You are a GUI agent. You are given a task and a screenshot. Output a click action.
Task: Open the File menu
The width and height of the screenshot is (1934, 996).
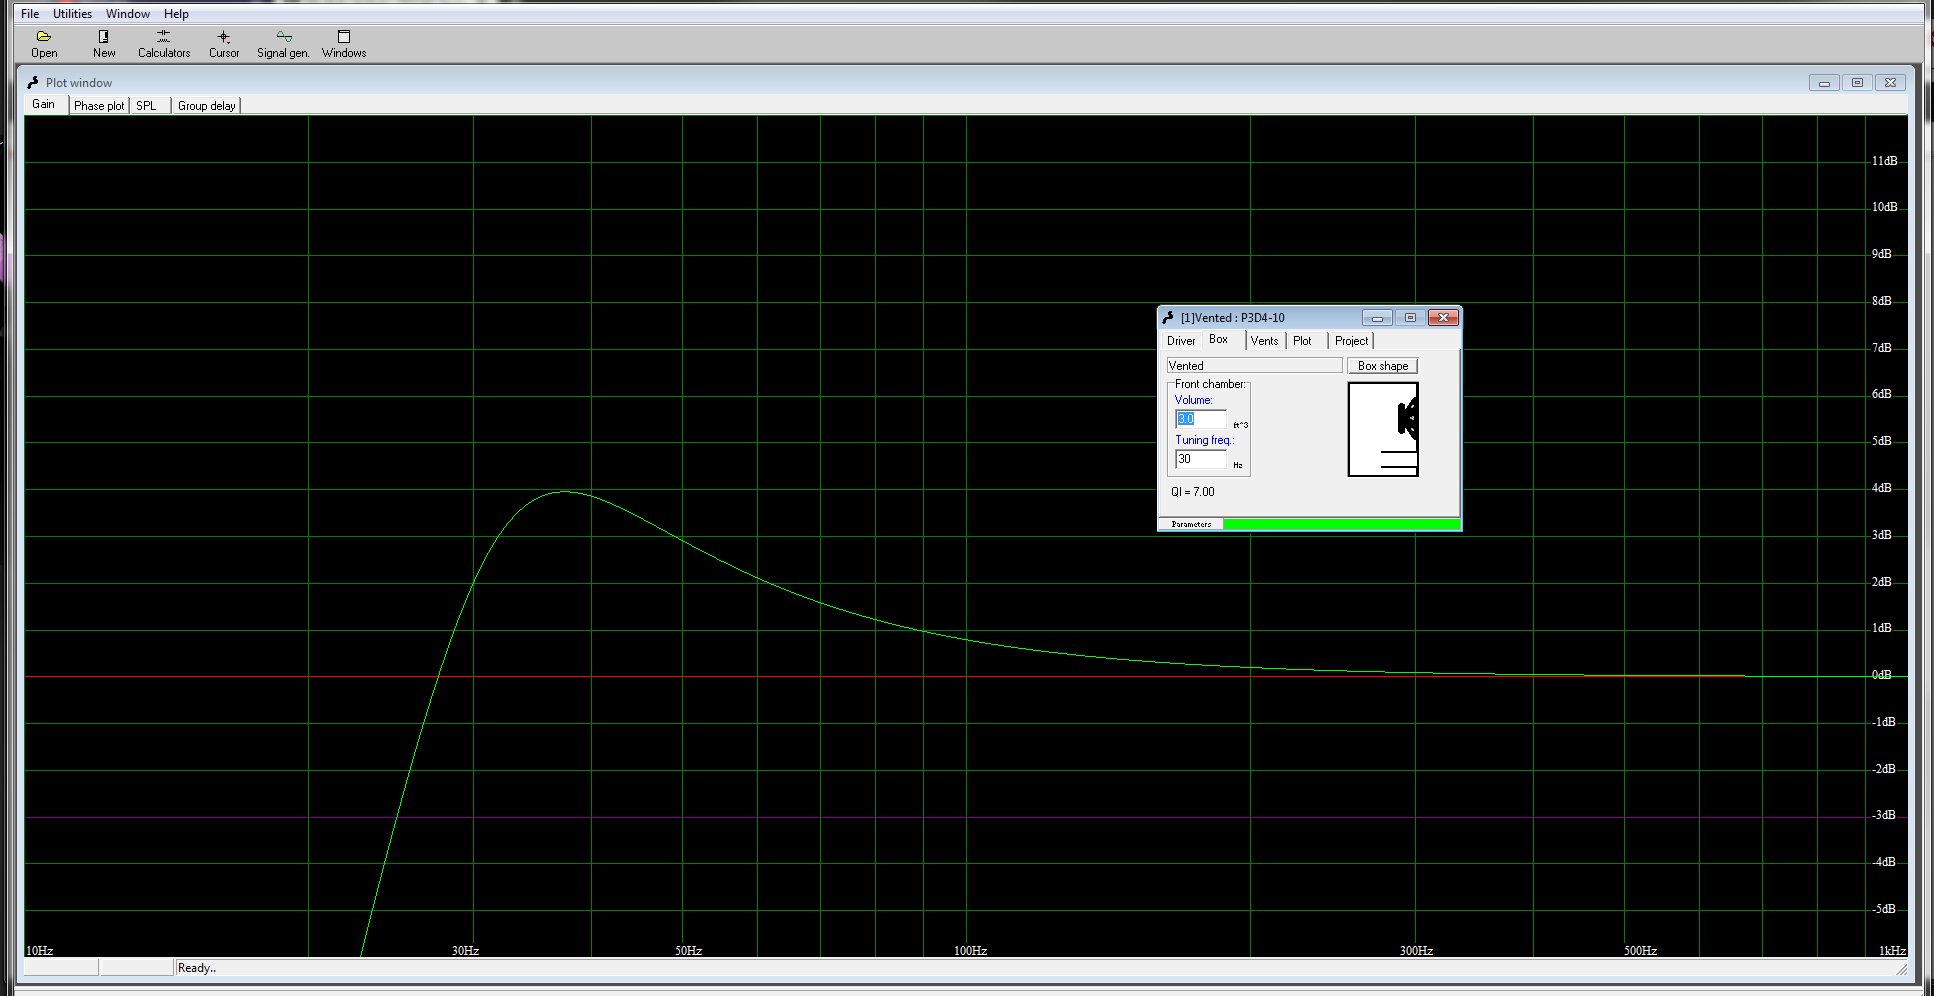(x=30, y=14)
